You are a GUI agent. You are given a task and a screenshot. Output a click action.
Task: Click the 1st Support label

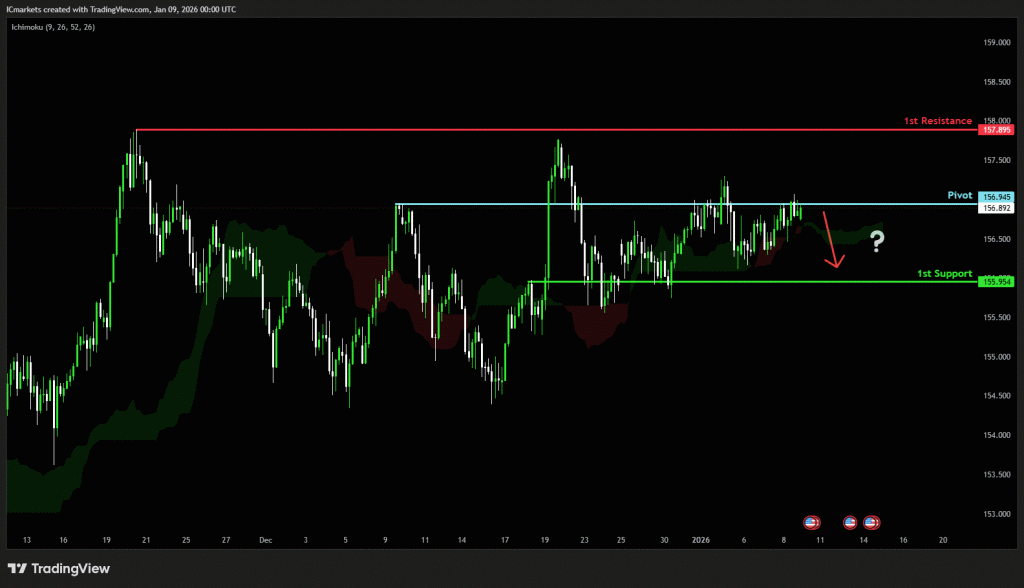944,273
